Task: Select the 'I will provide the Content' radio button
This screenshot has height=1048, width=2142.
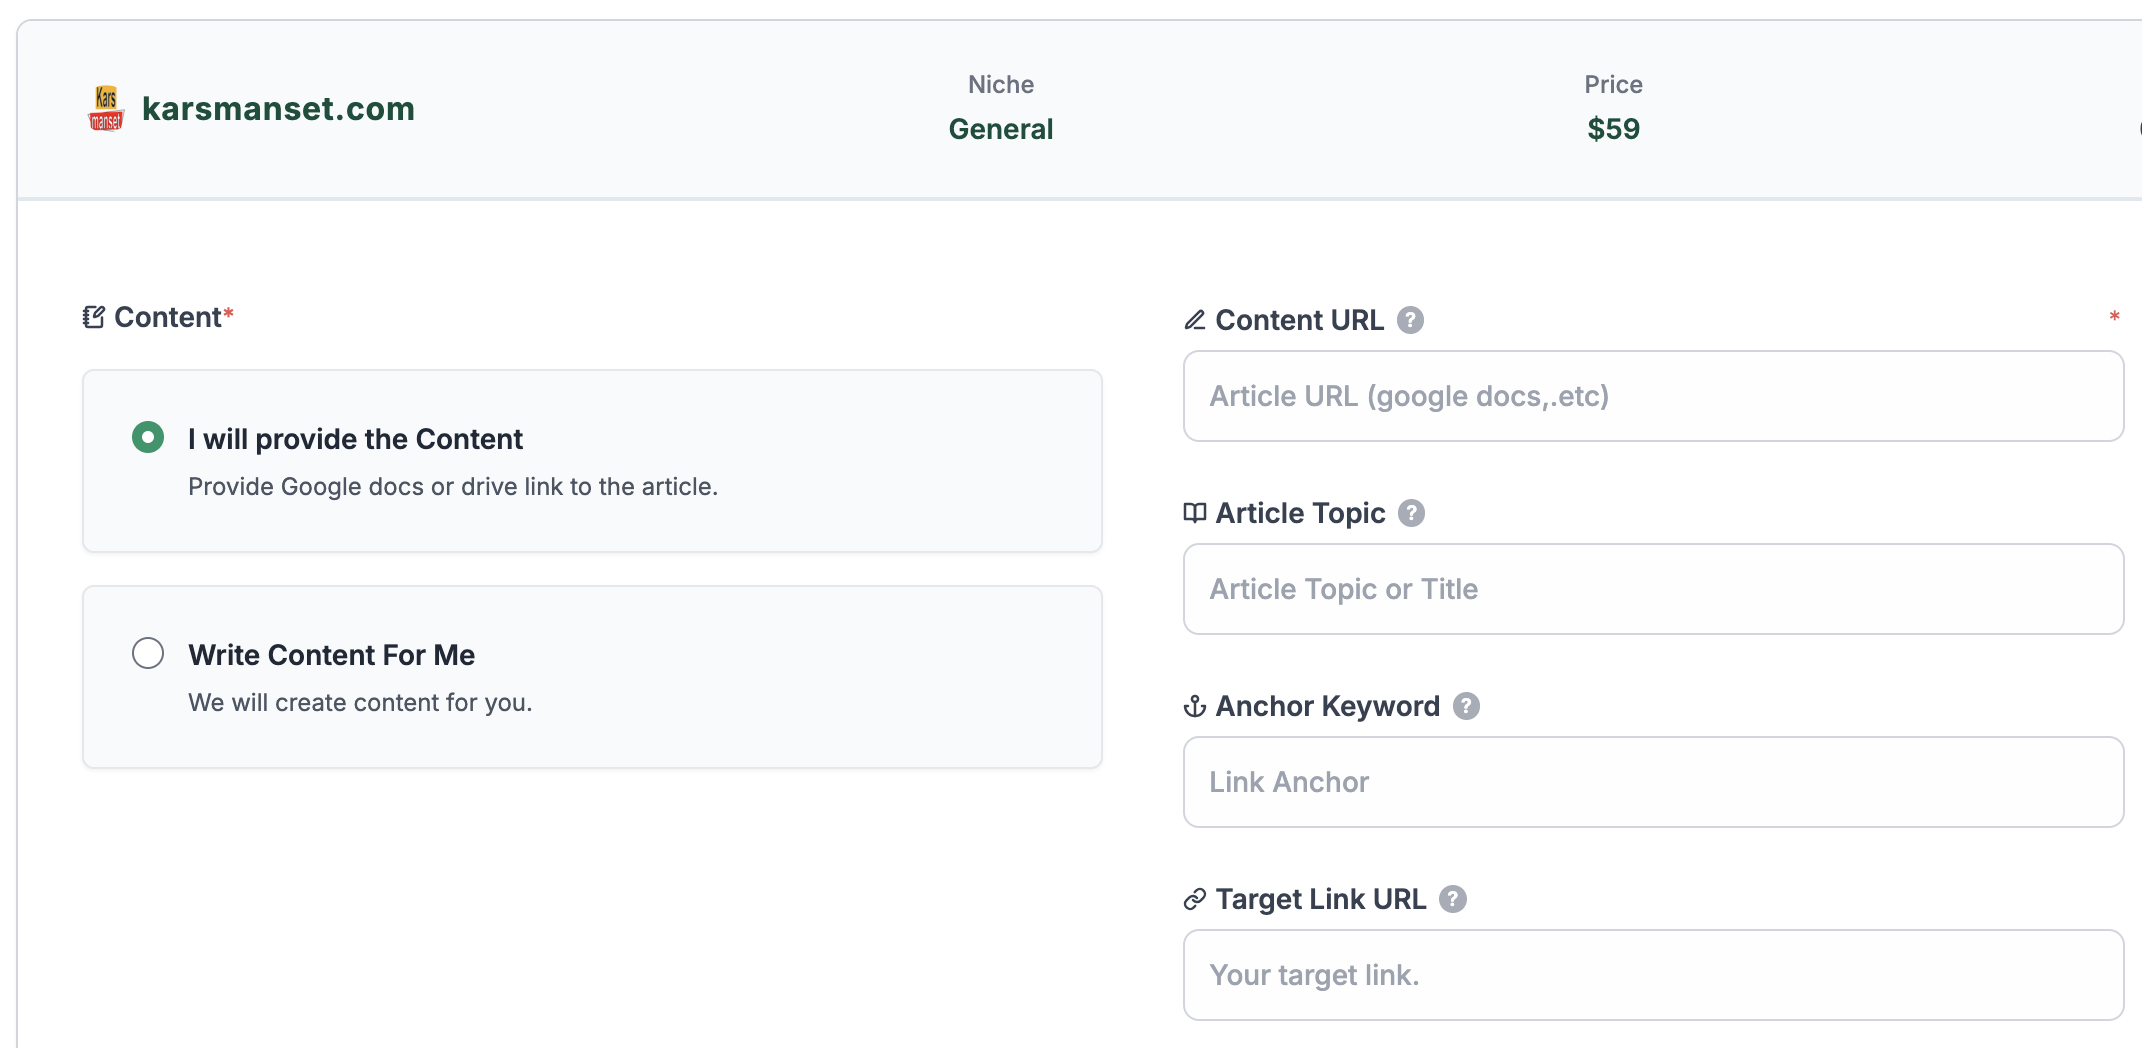Action: (x=148, y=437)
